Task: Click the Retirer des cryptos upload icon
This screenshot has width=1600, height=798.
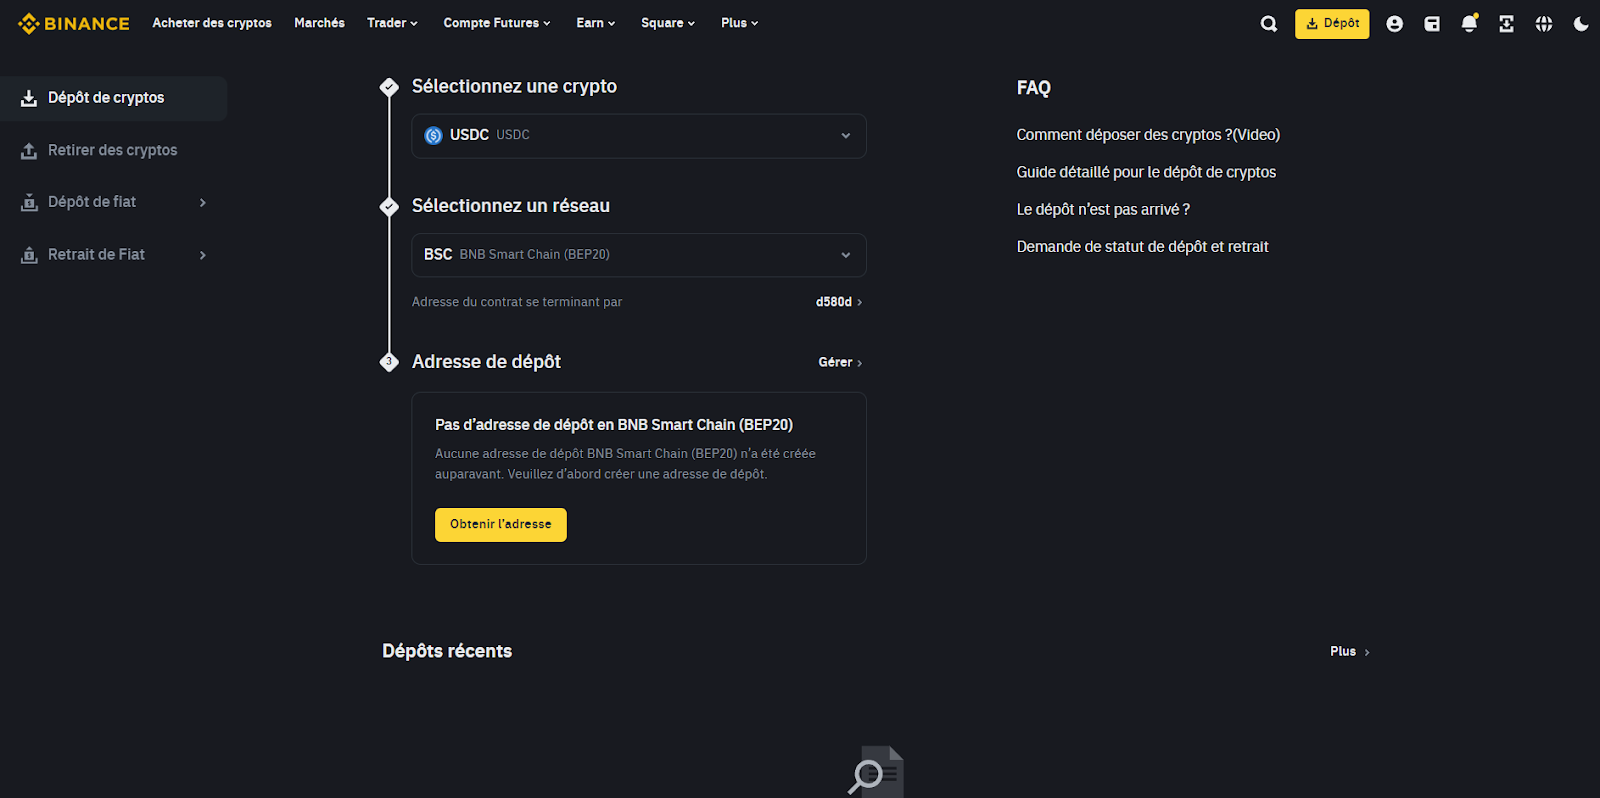Action: pyautogui.click(x=29, y=151)
